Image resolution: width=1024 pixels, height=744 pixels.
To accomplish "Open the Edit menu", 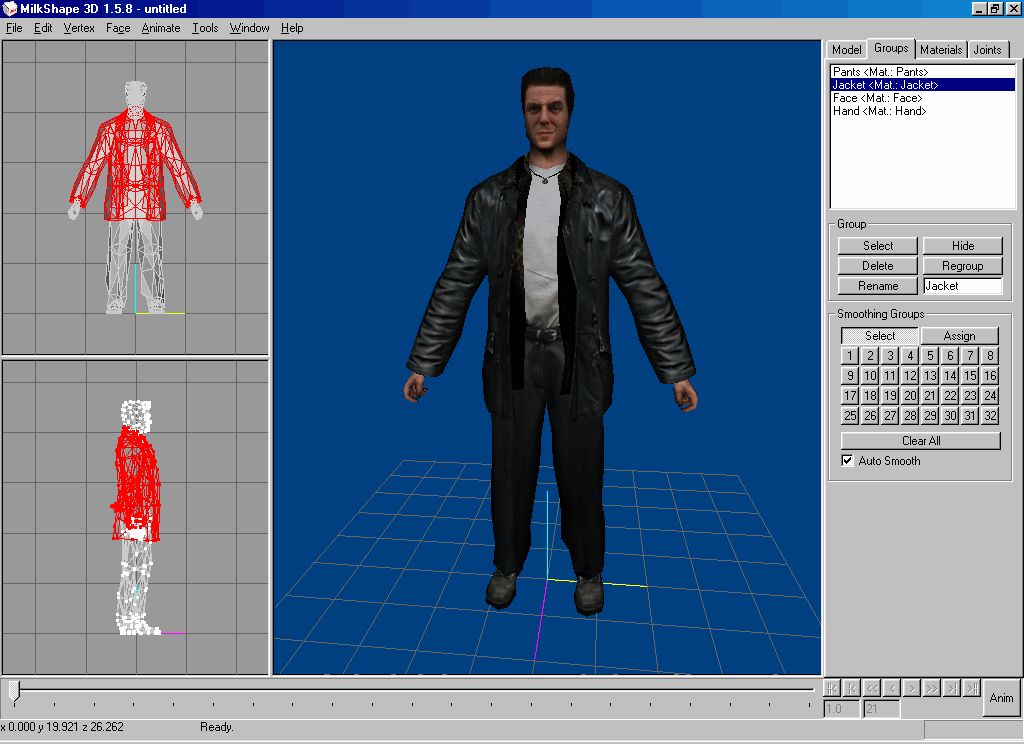I will 43,28.
